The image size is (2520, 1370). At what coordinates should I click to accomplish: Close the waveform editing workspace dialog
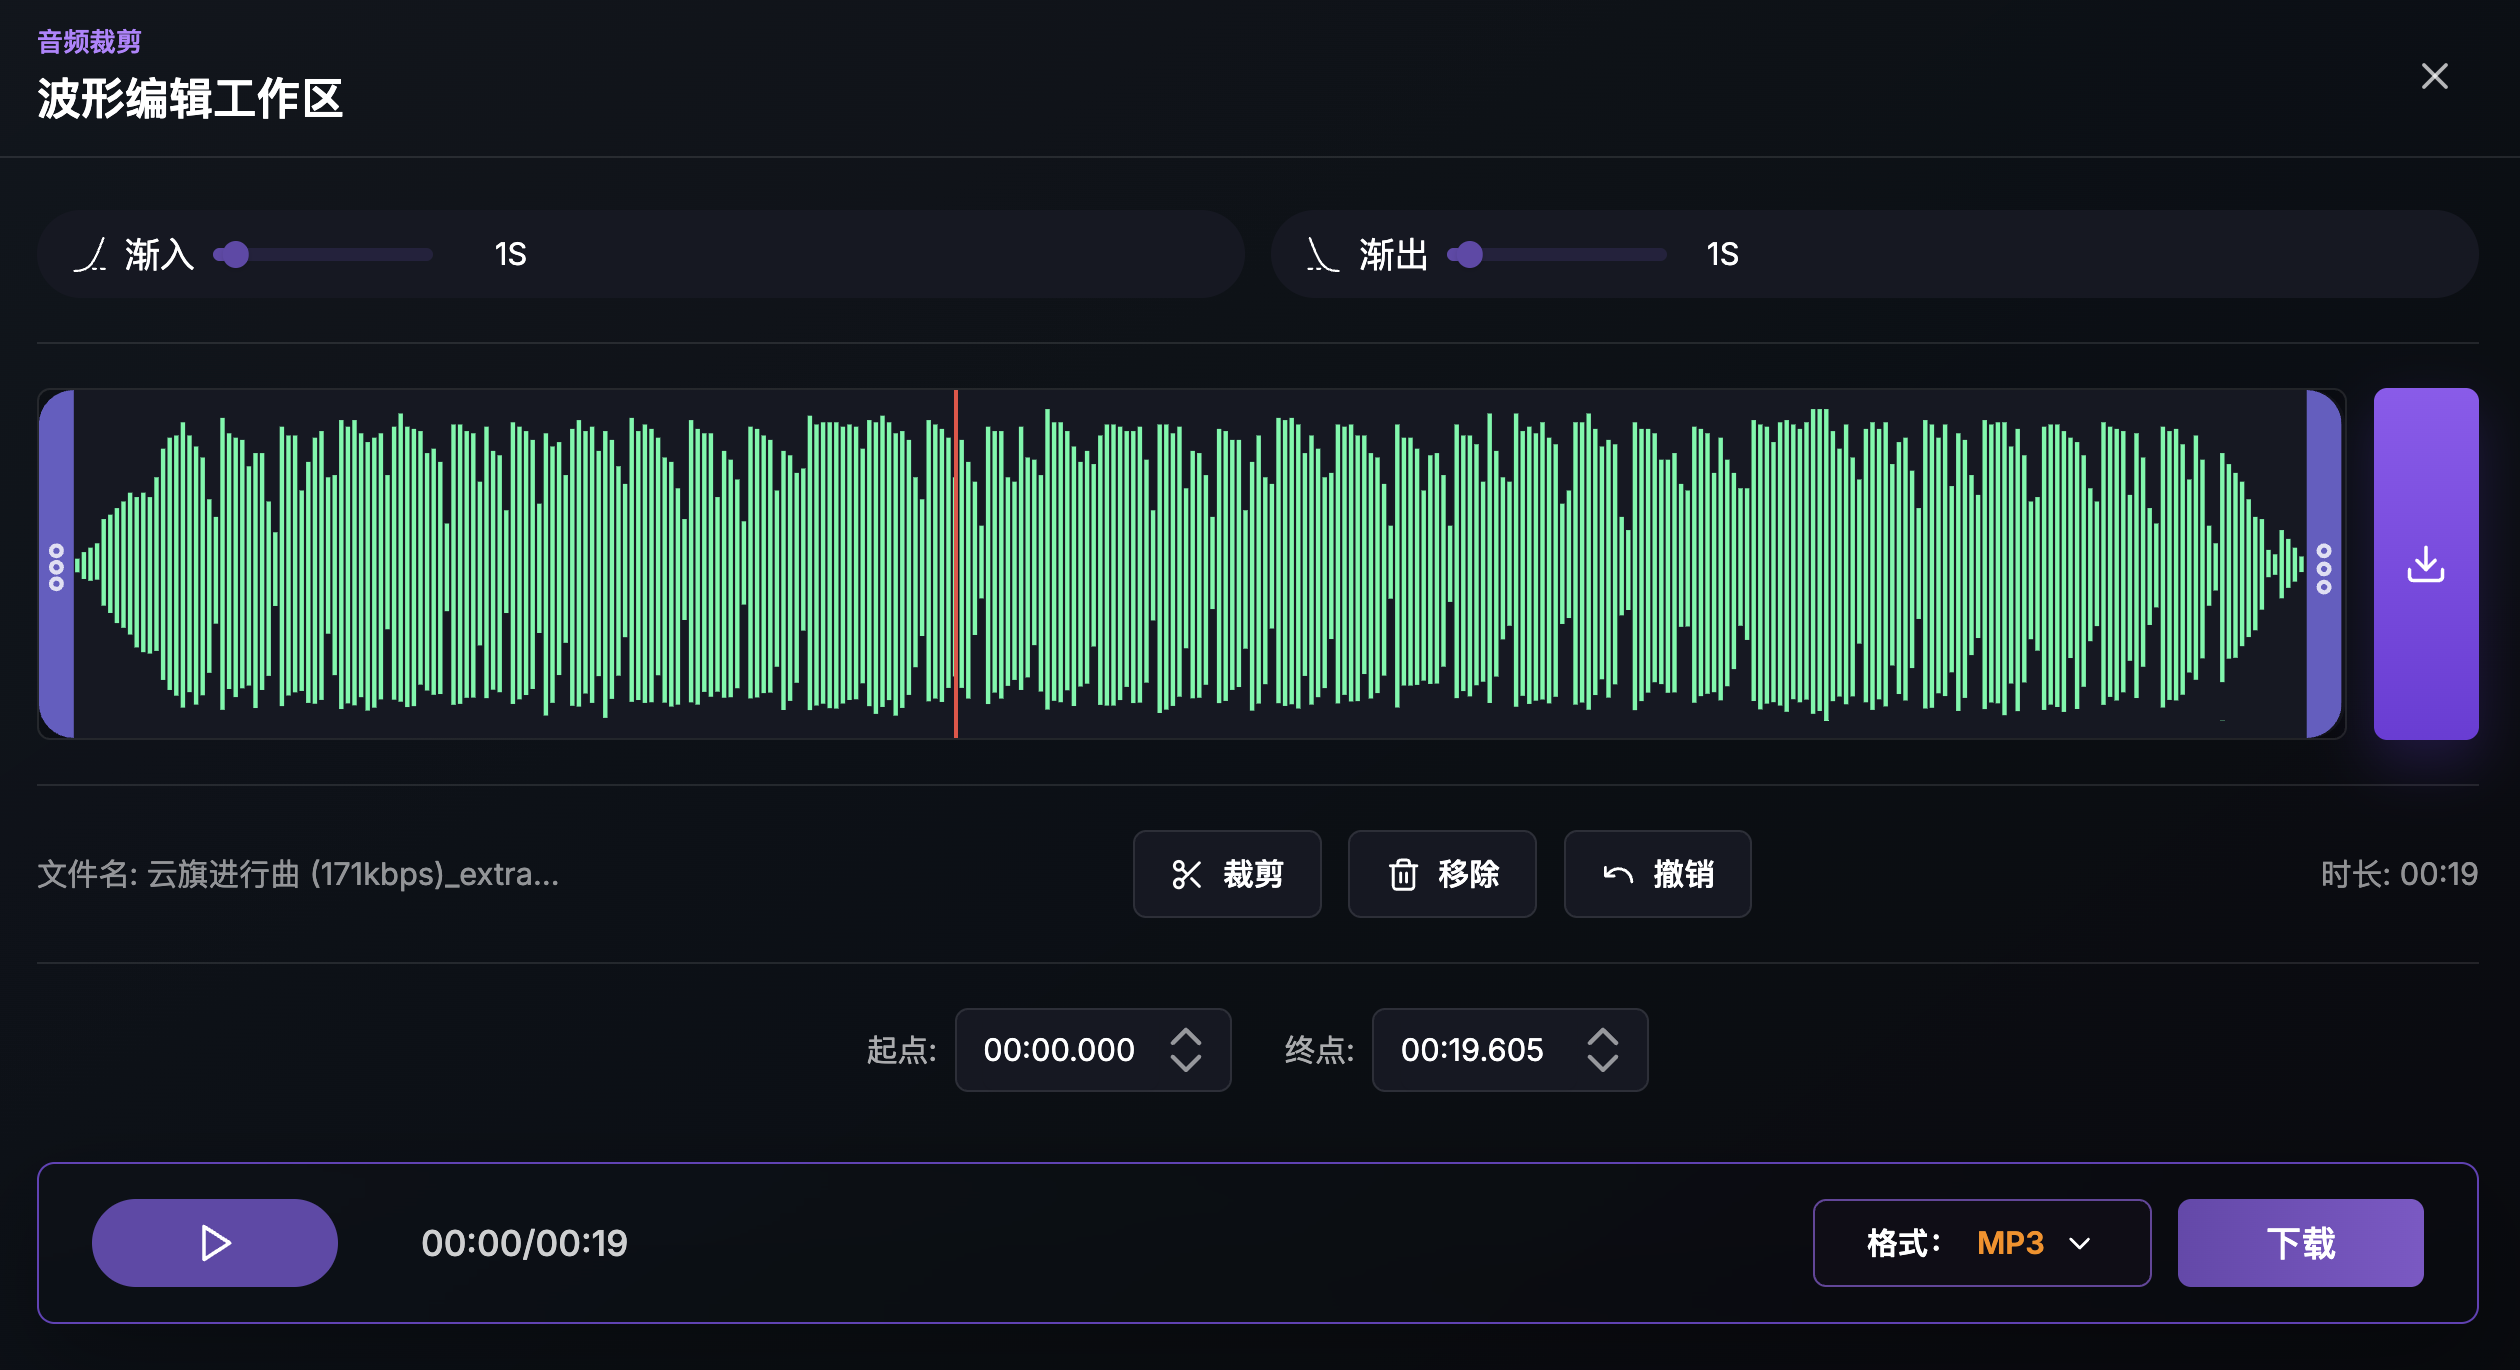pyautogui.click(x=2434, y=76)
